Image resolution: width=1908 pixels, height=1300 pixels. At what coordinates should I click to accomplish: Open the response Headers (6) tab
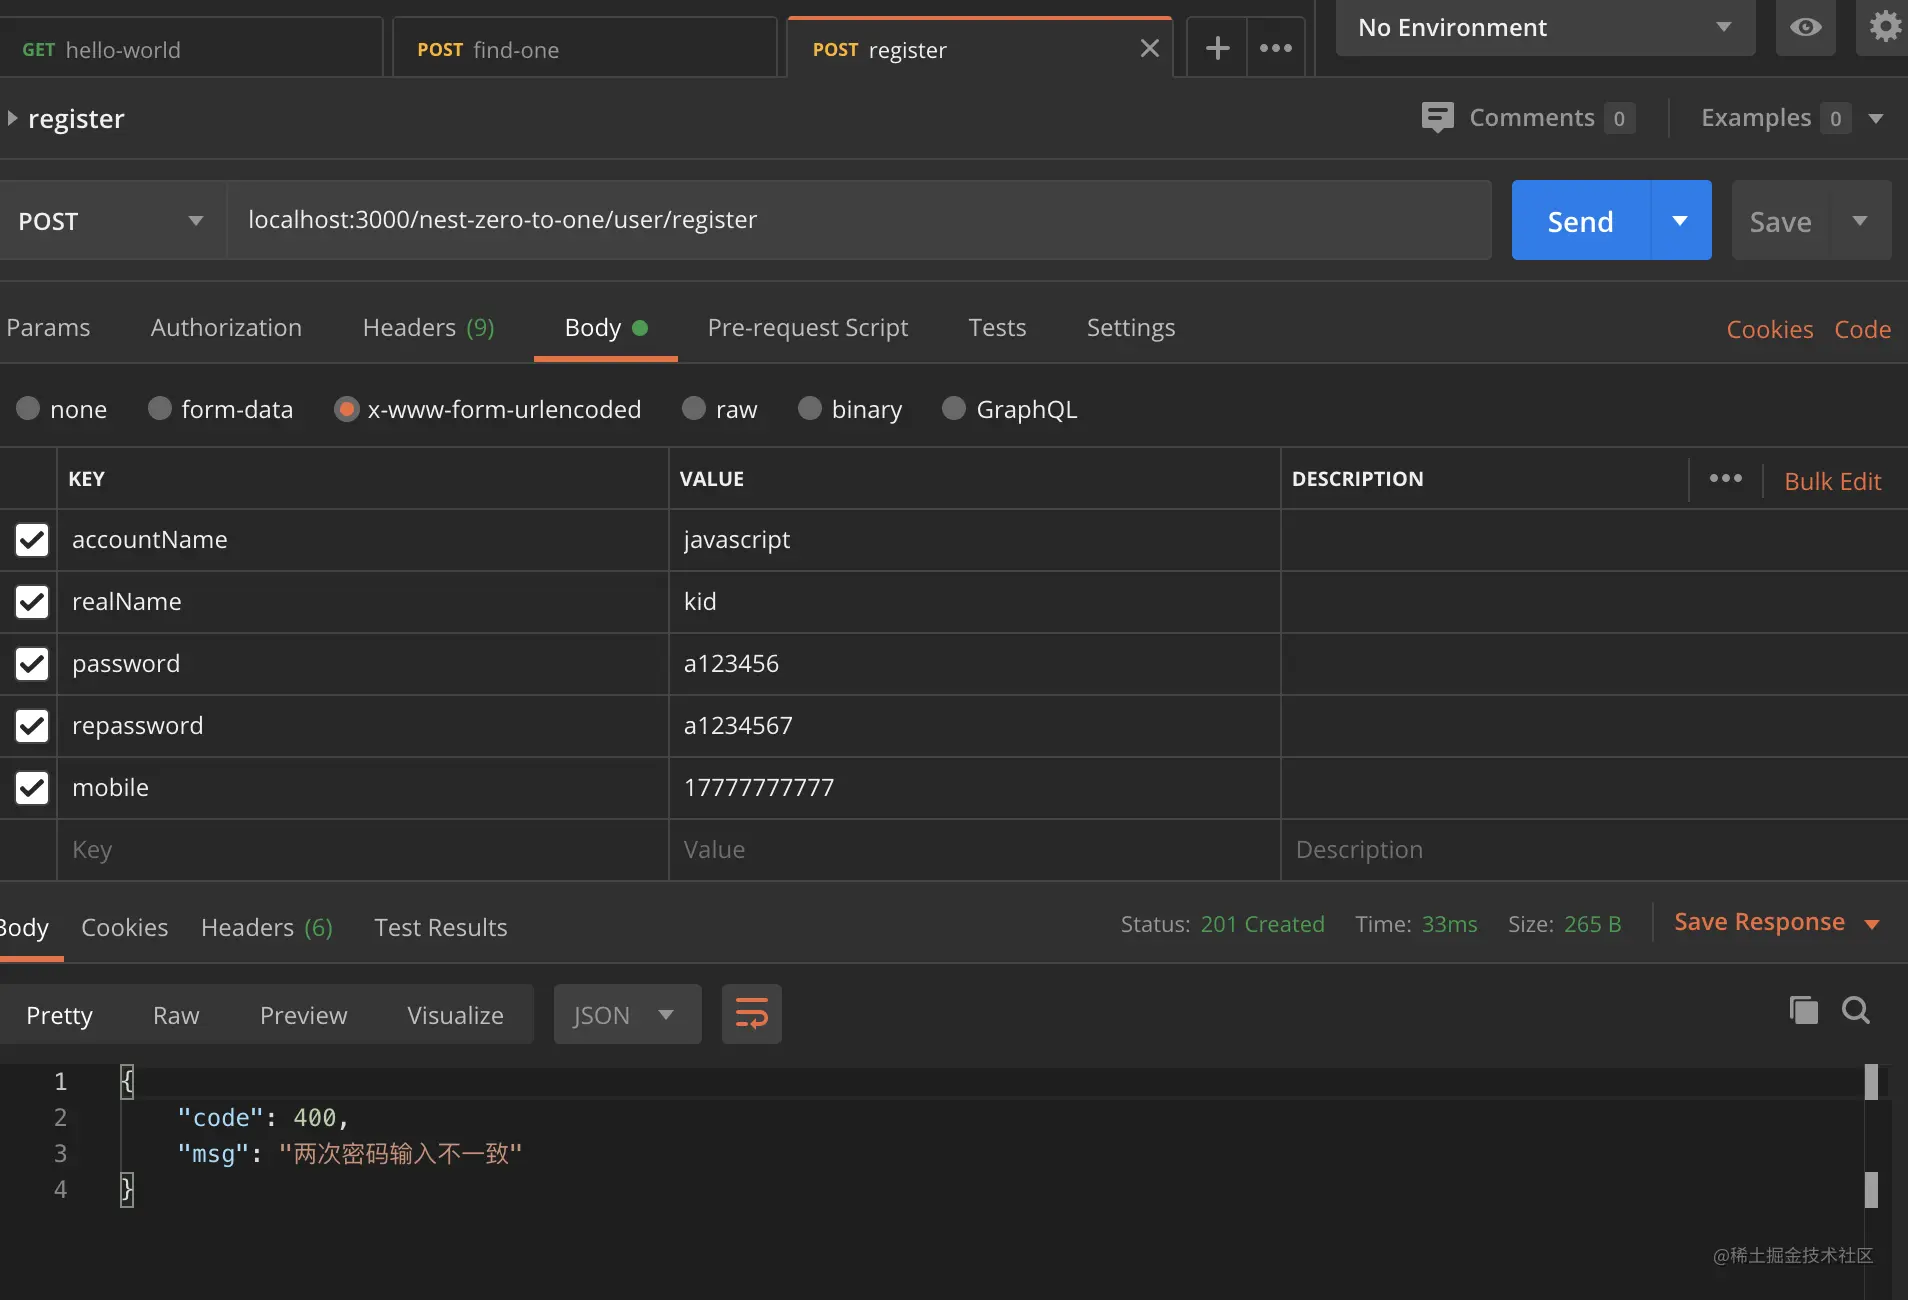tap(266, 928)
